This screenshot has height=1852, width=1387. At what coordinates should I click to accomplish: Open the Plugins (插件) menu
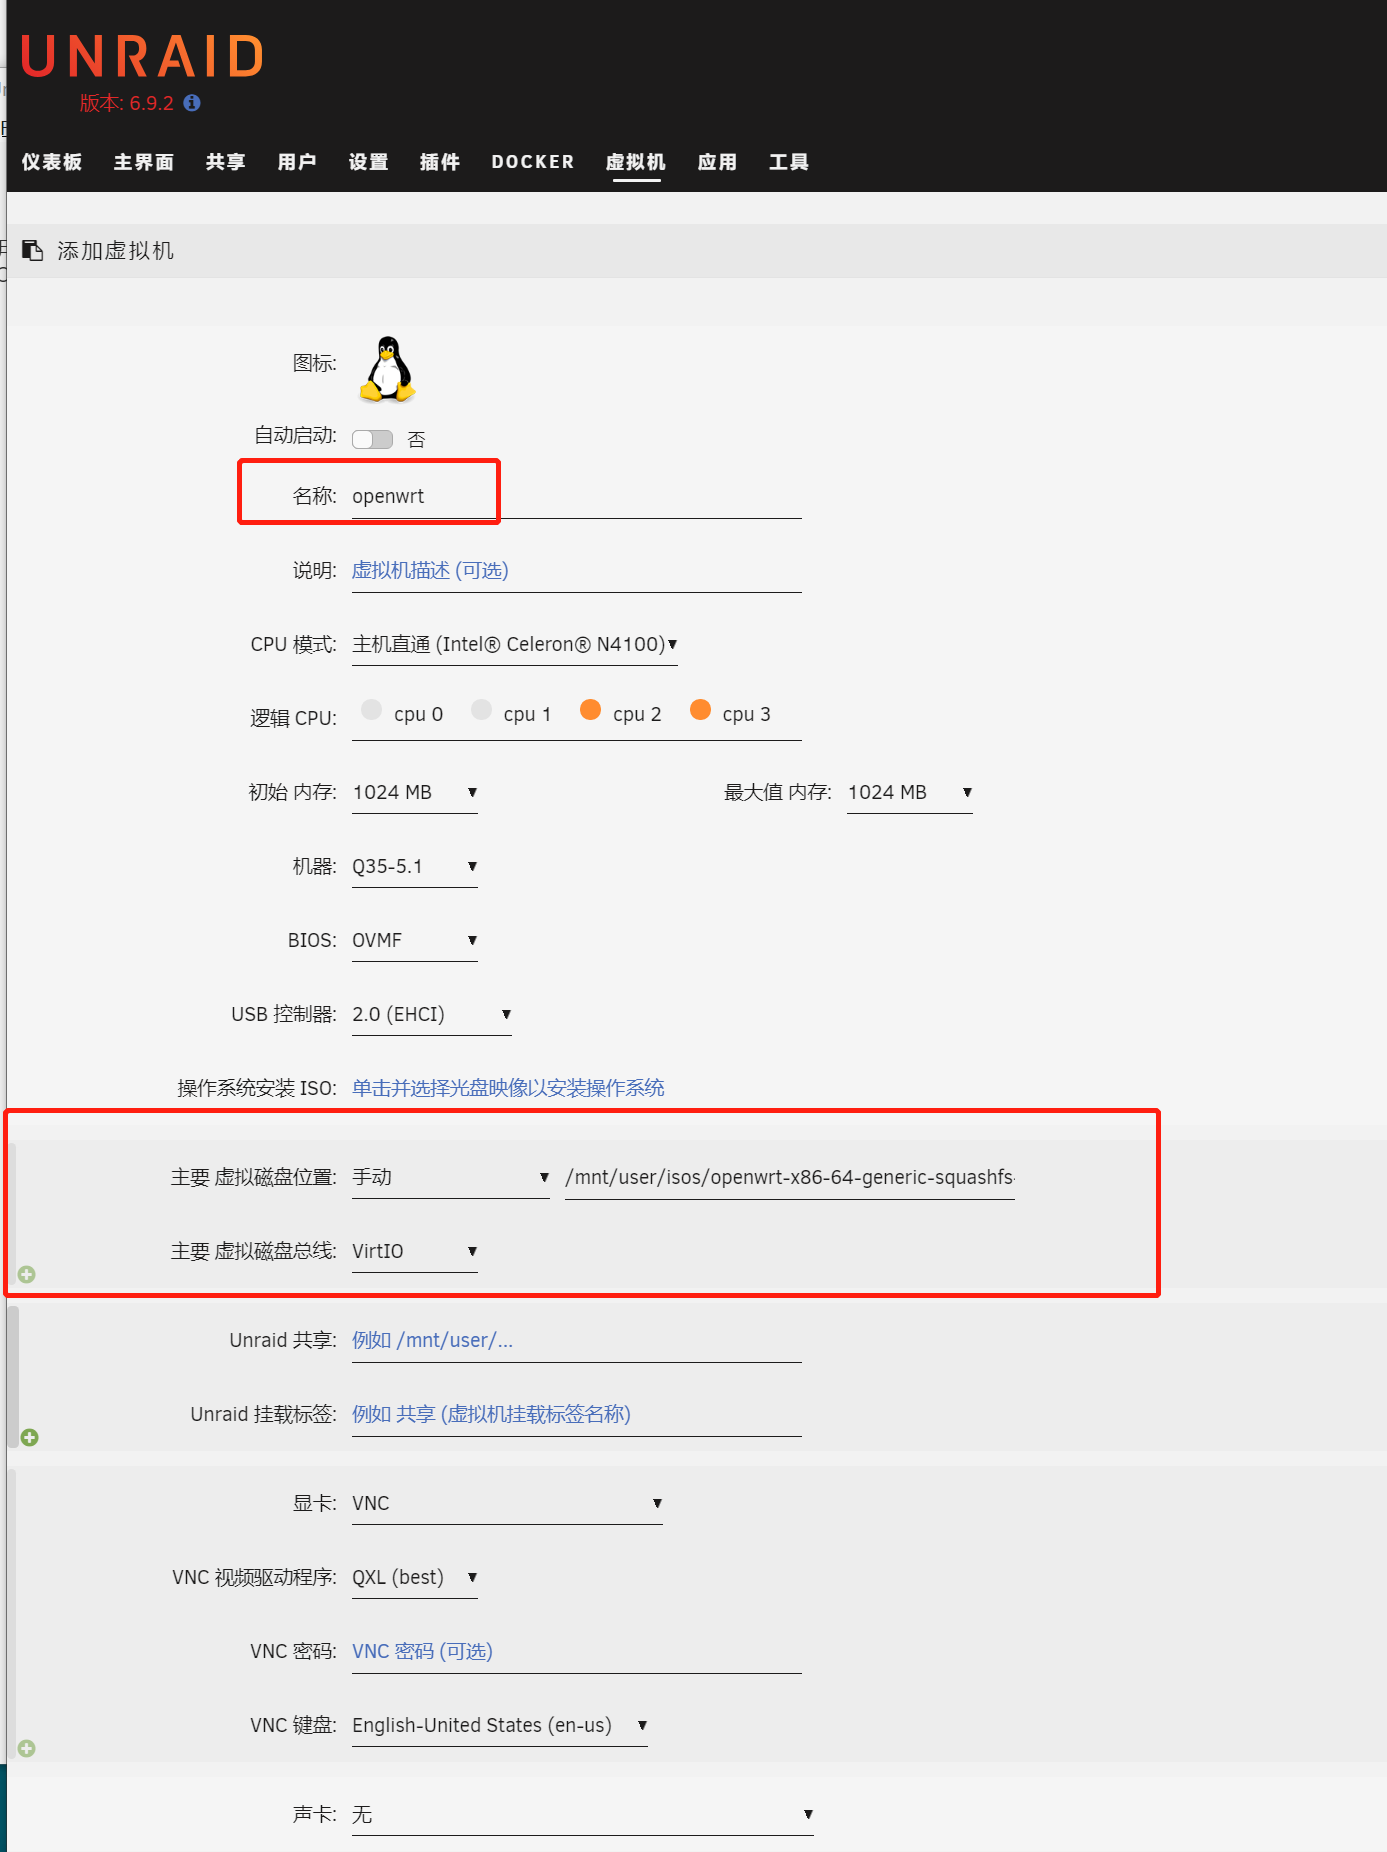(440, 162)
